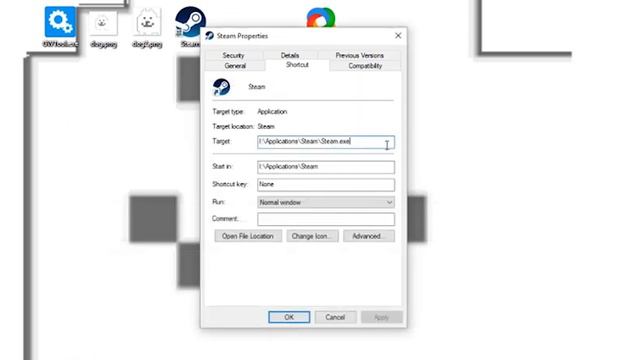640x360 pixels.
Task: Click into the Comment field
Action: pyautogui.click(x=326, y=219)
